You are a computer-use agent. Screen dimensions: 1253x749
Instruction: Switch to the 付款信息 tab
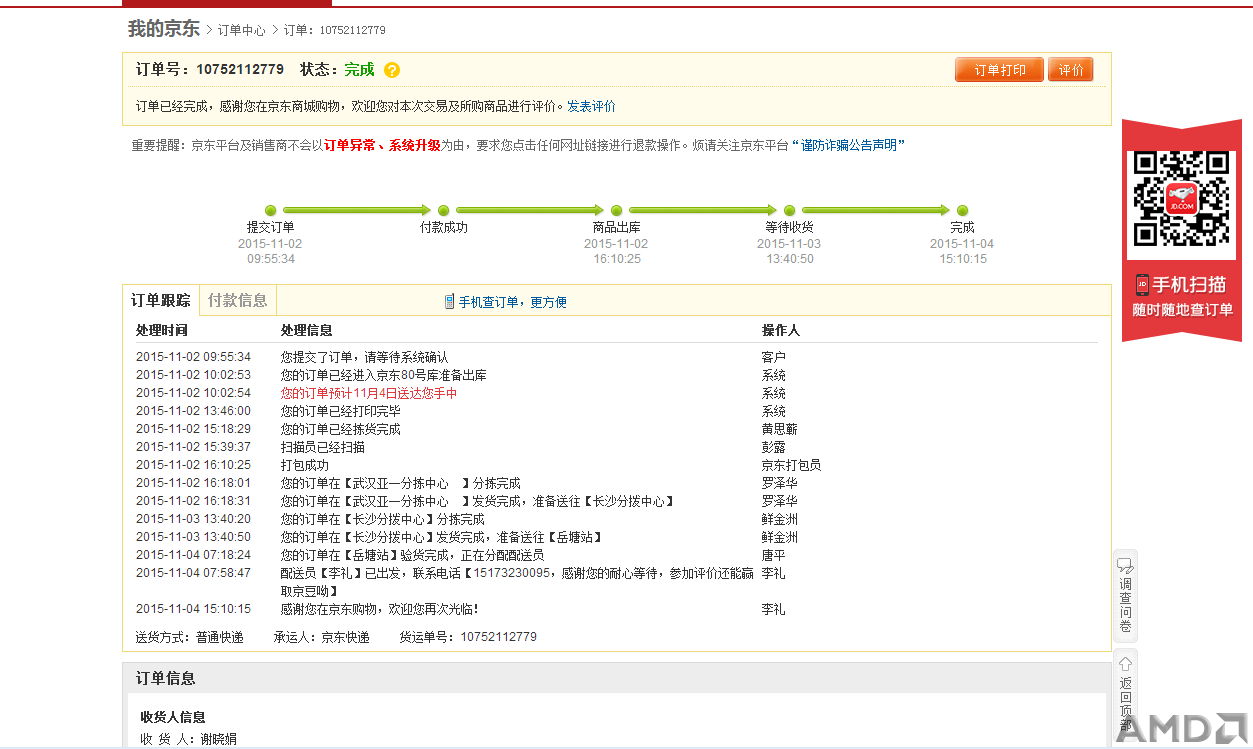(237, 300)
